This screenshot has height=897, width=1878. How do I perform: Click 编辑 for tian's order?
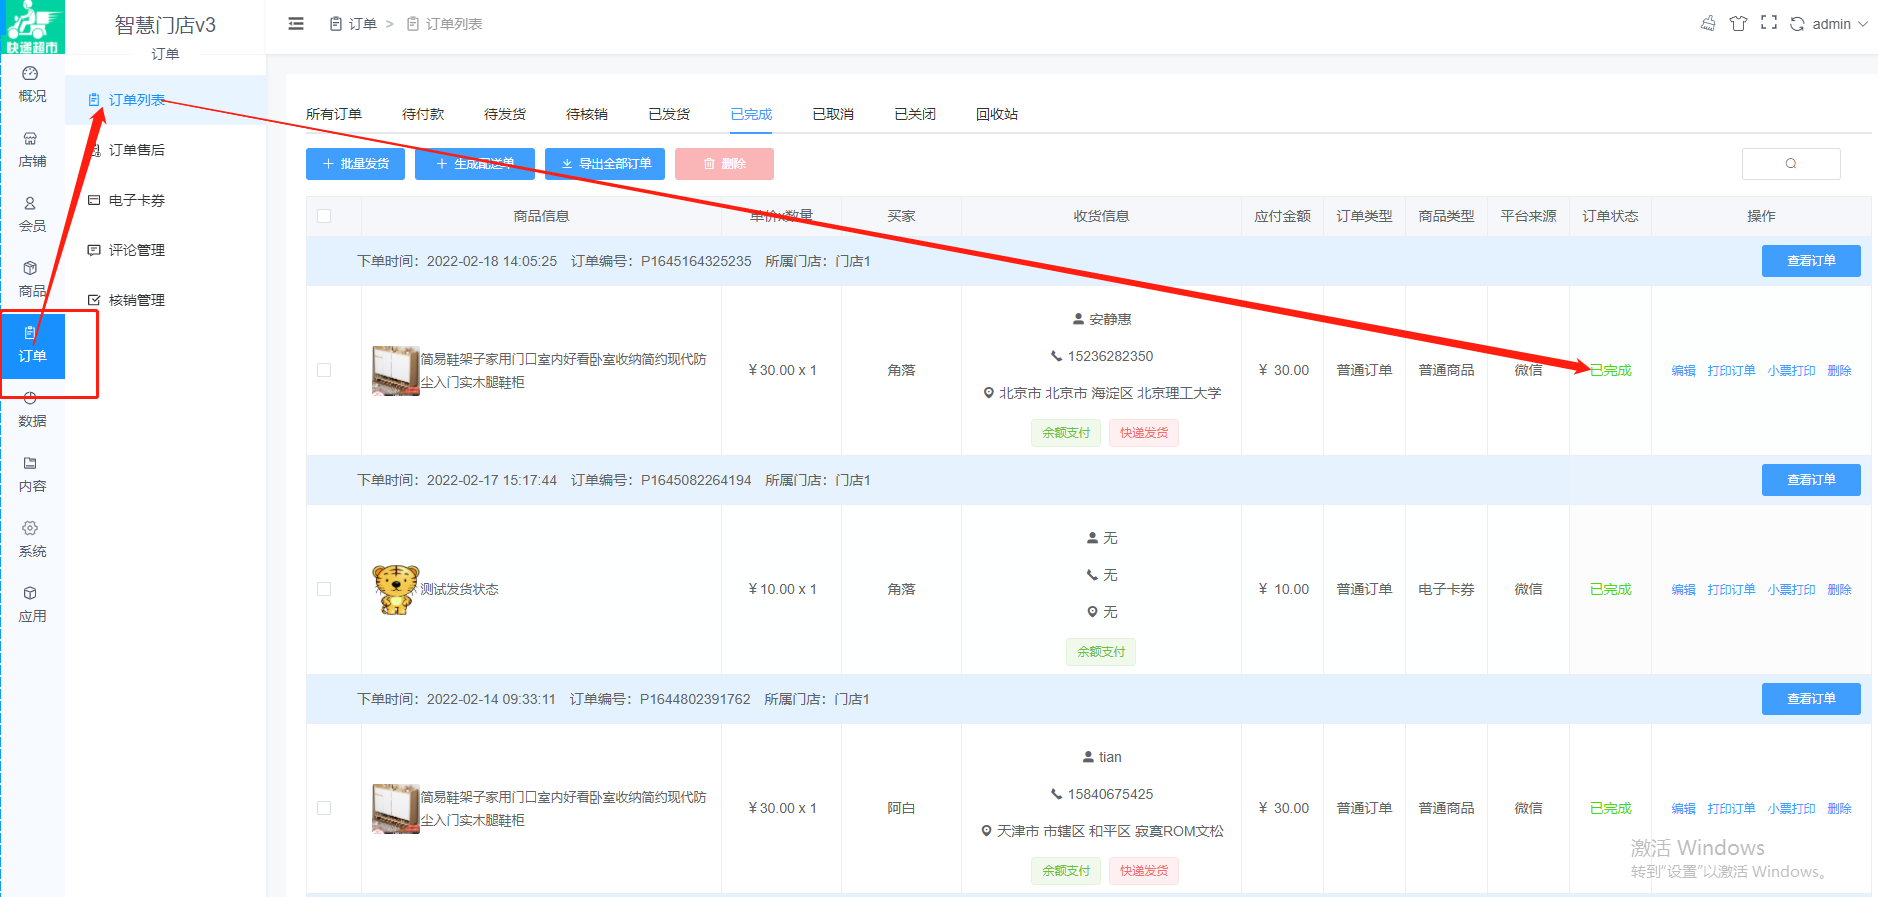(1684, 809)
